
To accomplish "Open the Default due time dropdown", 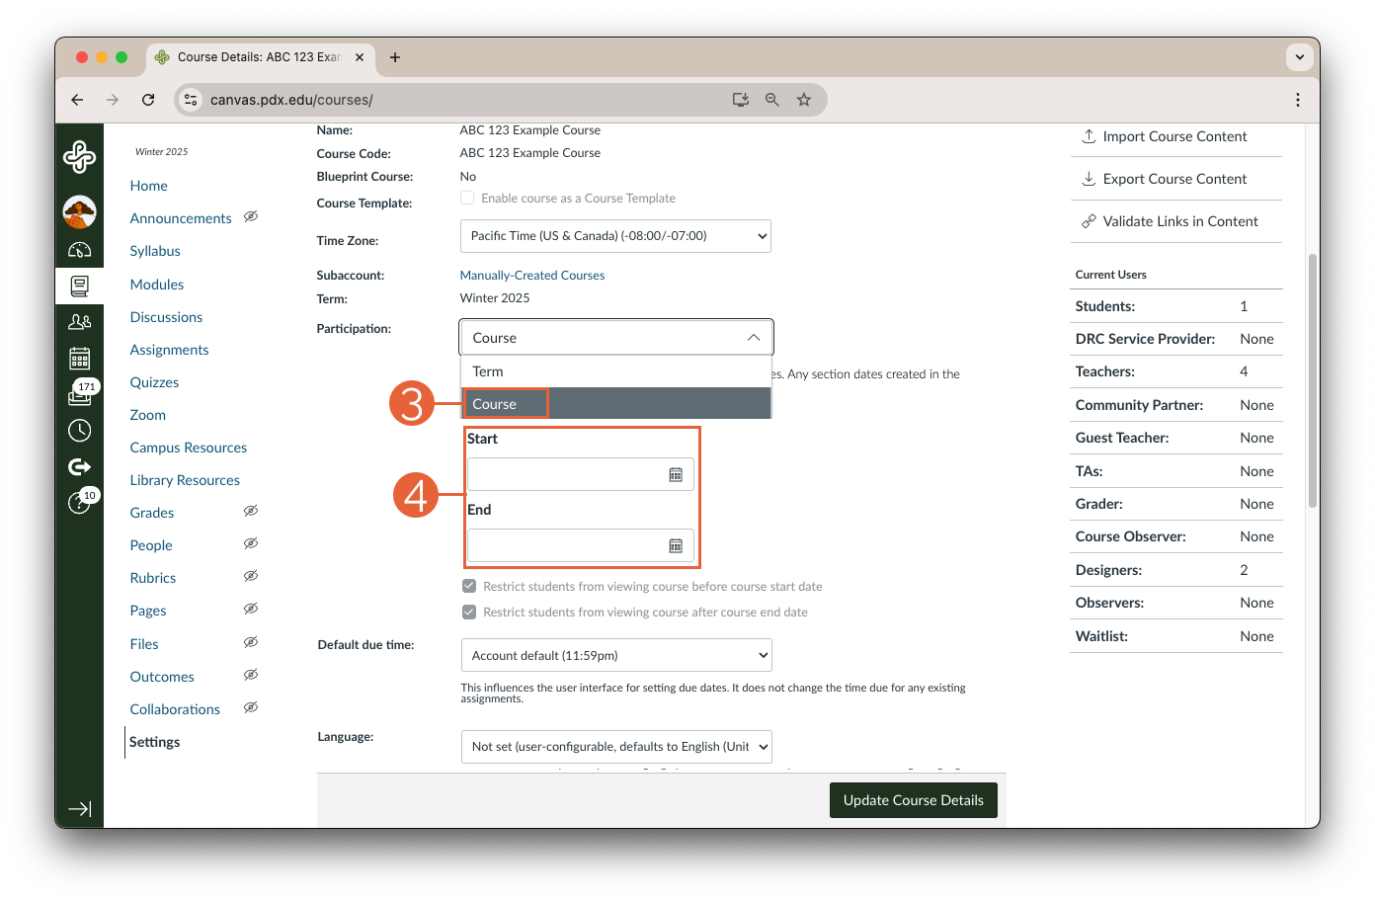I will (x=615, y=655).
